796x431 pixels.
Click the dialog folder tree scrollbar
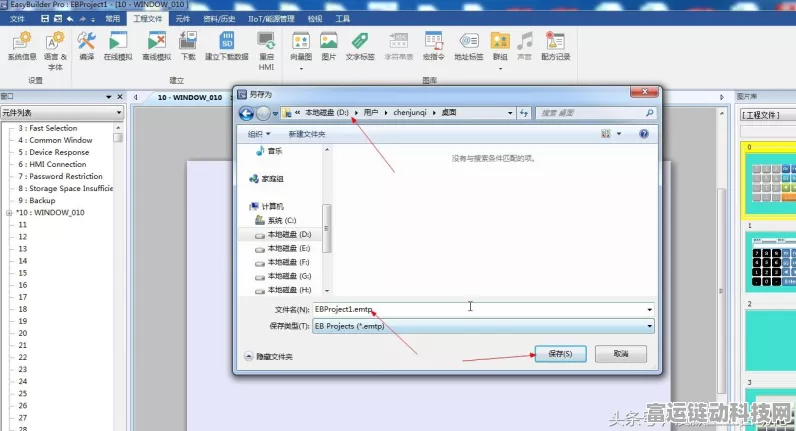(326, 228)
